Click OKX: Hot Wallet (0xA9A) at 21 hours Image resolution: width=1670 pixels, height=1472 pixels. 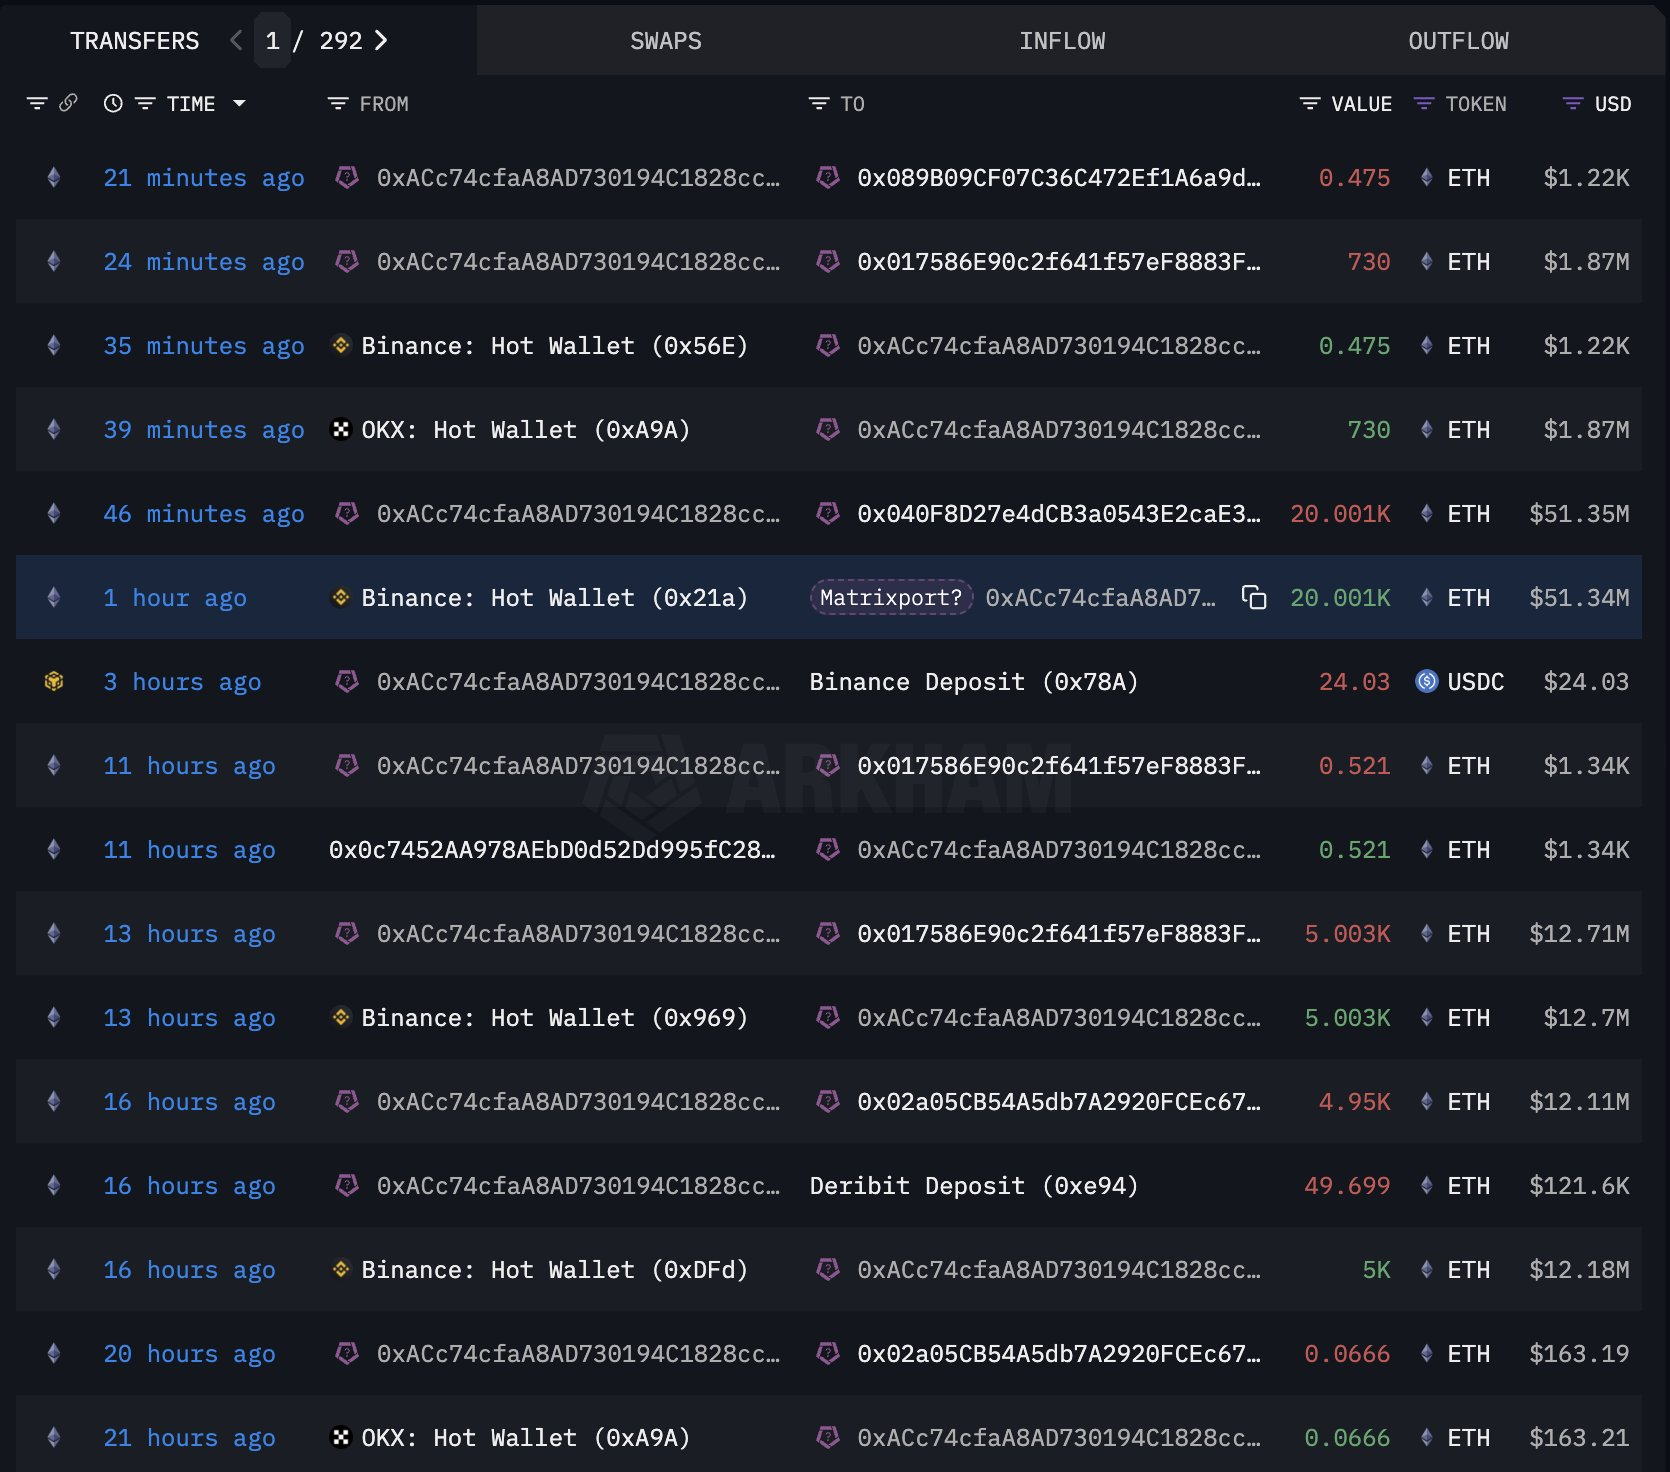click(x=525, y=1438)
